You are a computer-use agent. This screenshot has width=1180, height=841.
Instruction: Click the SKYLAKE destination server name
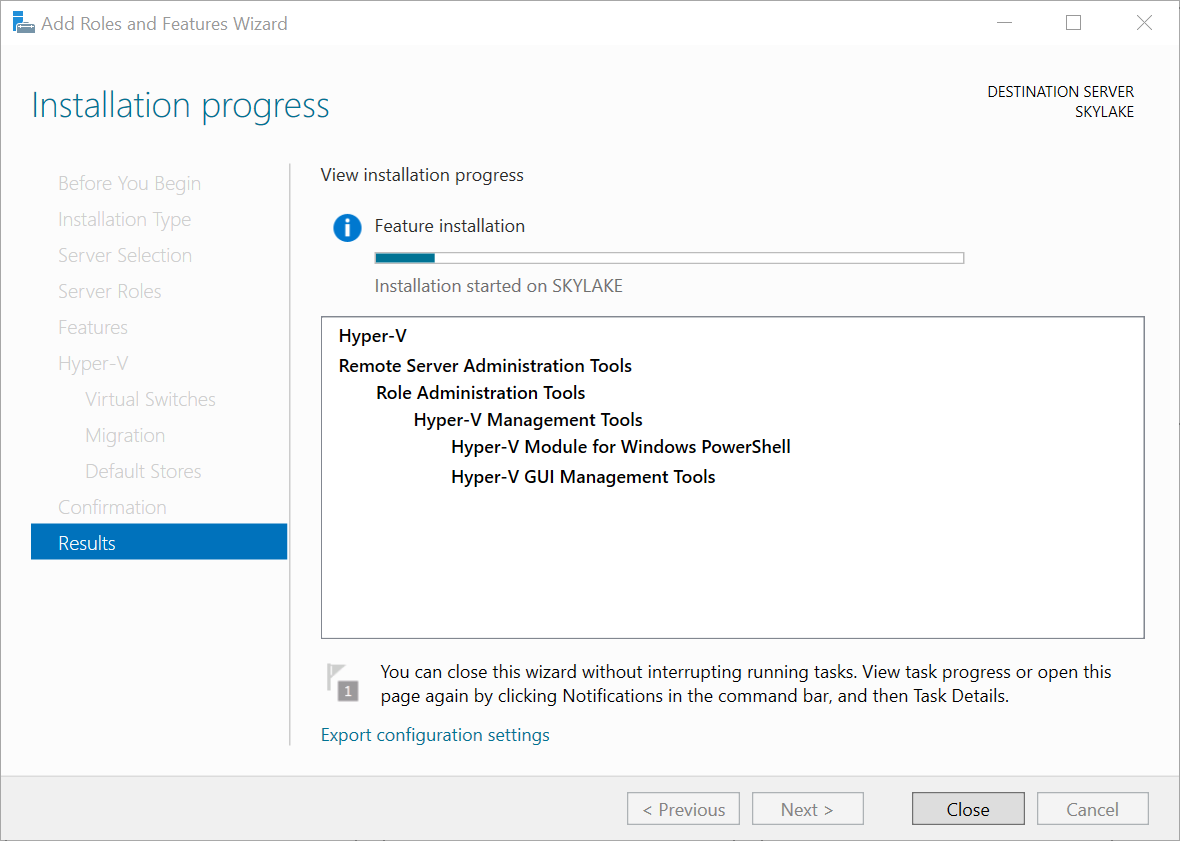tap(1104, 112)
